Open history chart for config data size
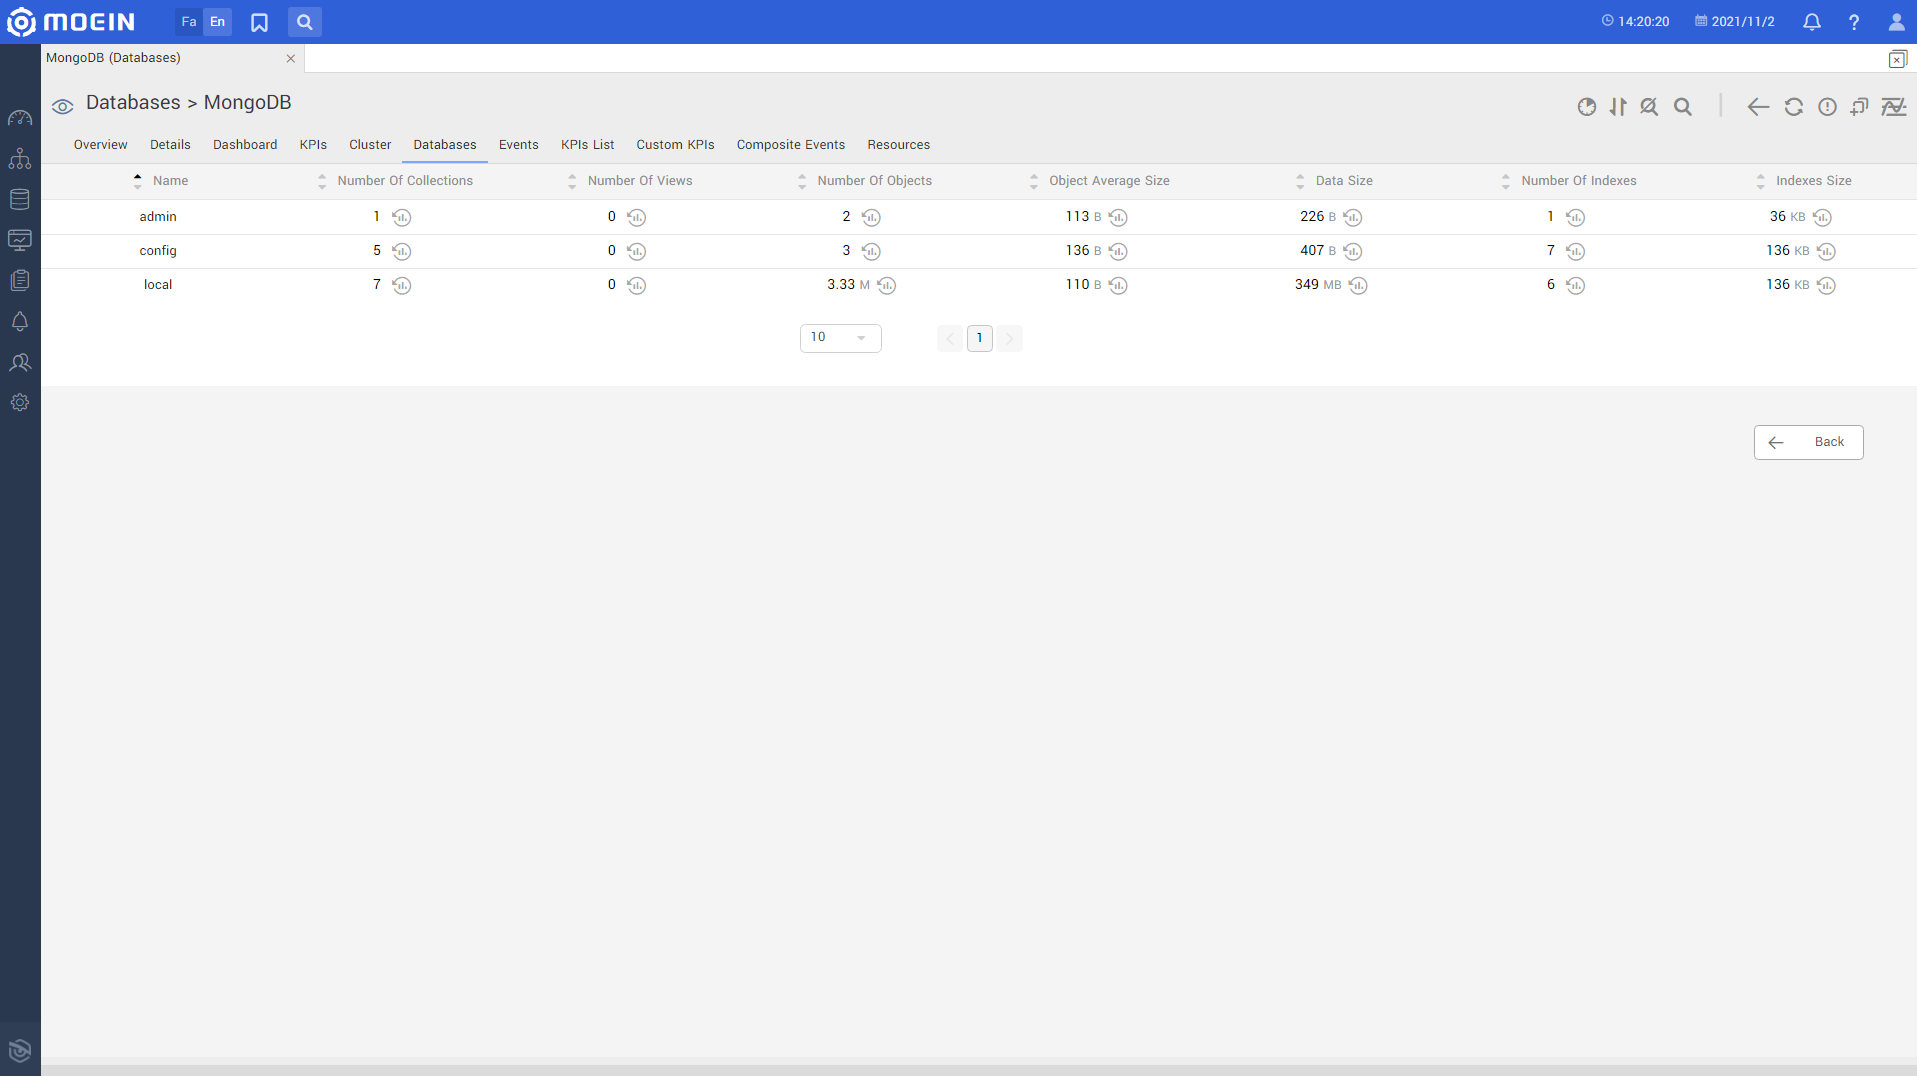Viewport: 1917px width, 1076px height. [1353, 251]
